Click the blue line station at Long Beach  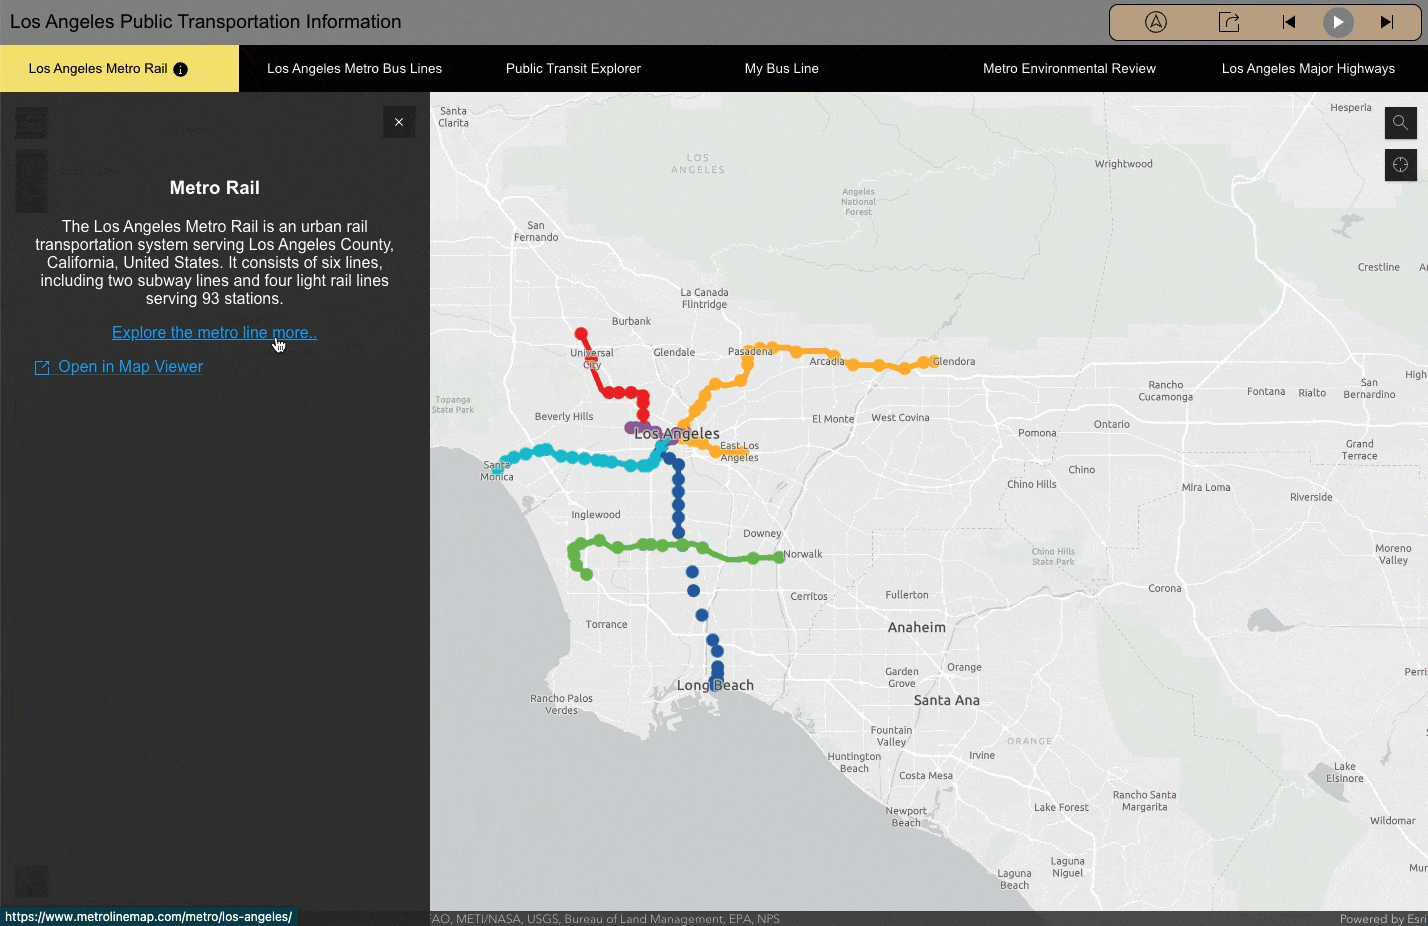tap(716, 685)
